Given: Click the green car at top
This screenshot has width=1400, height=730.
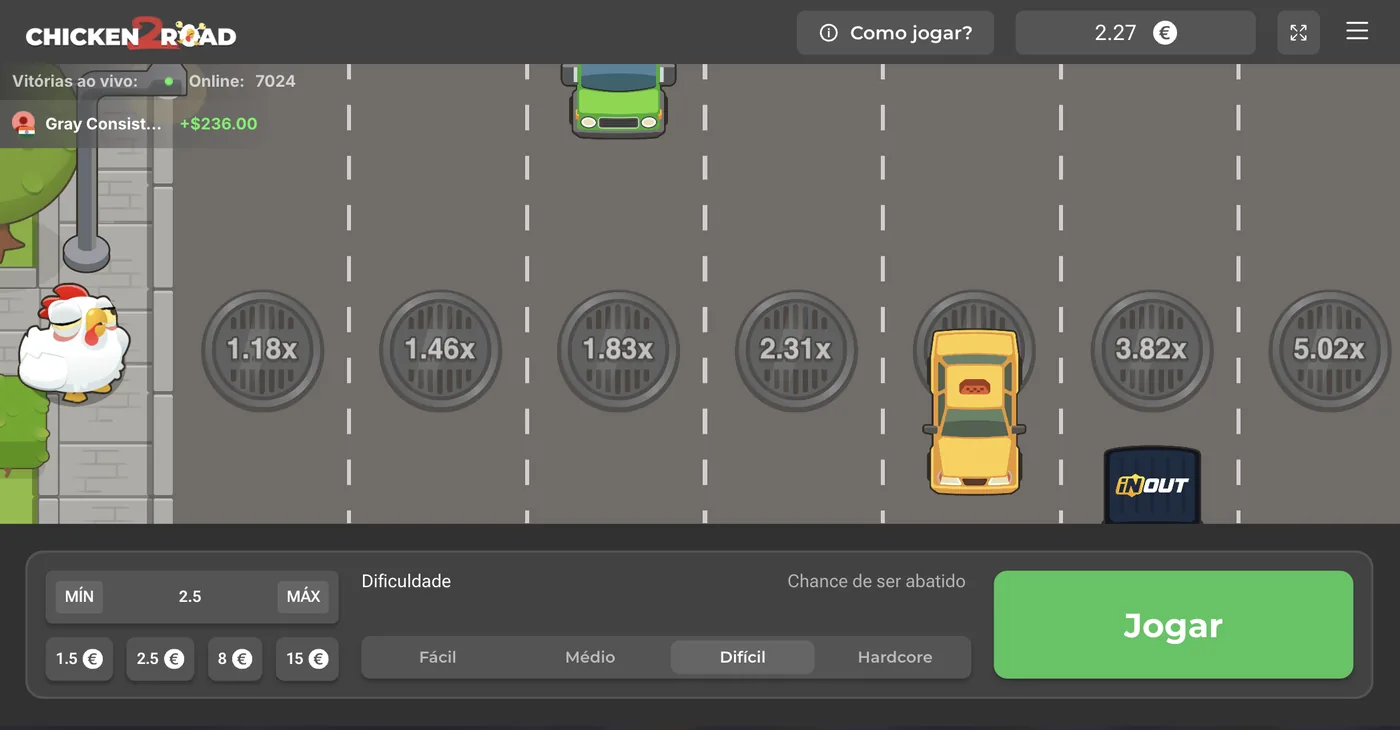Looking at the screenshot, I should tap(619, 100).
